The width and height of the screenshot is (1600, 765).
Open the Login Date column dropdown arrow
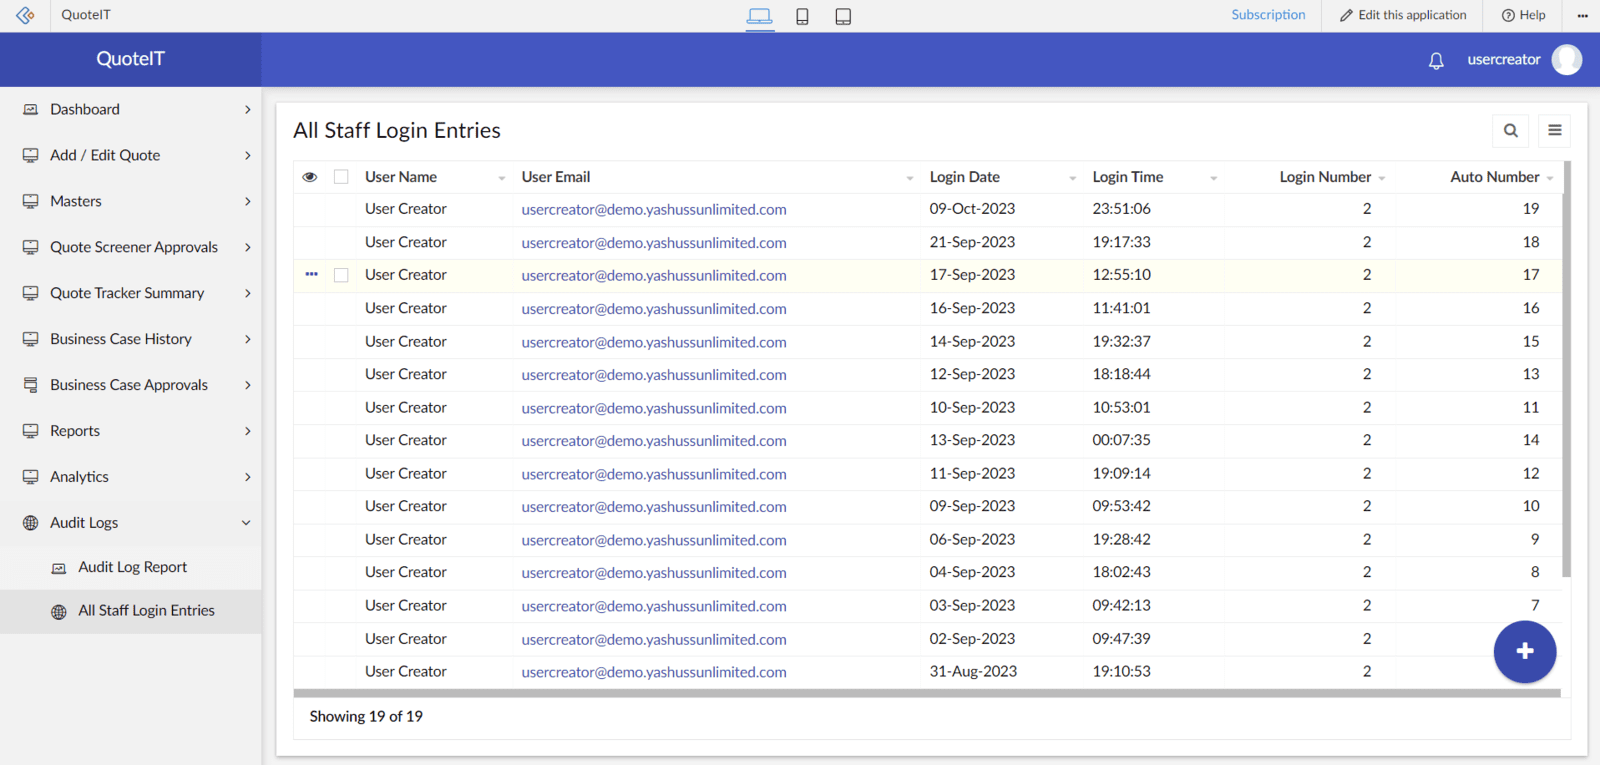pyautogui.click(x=1072, y=178)
